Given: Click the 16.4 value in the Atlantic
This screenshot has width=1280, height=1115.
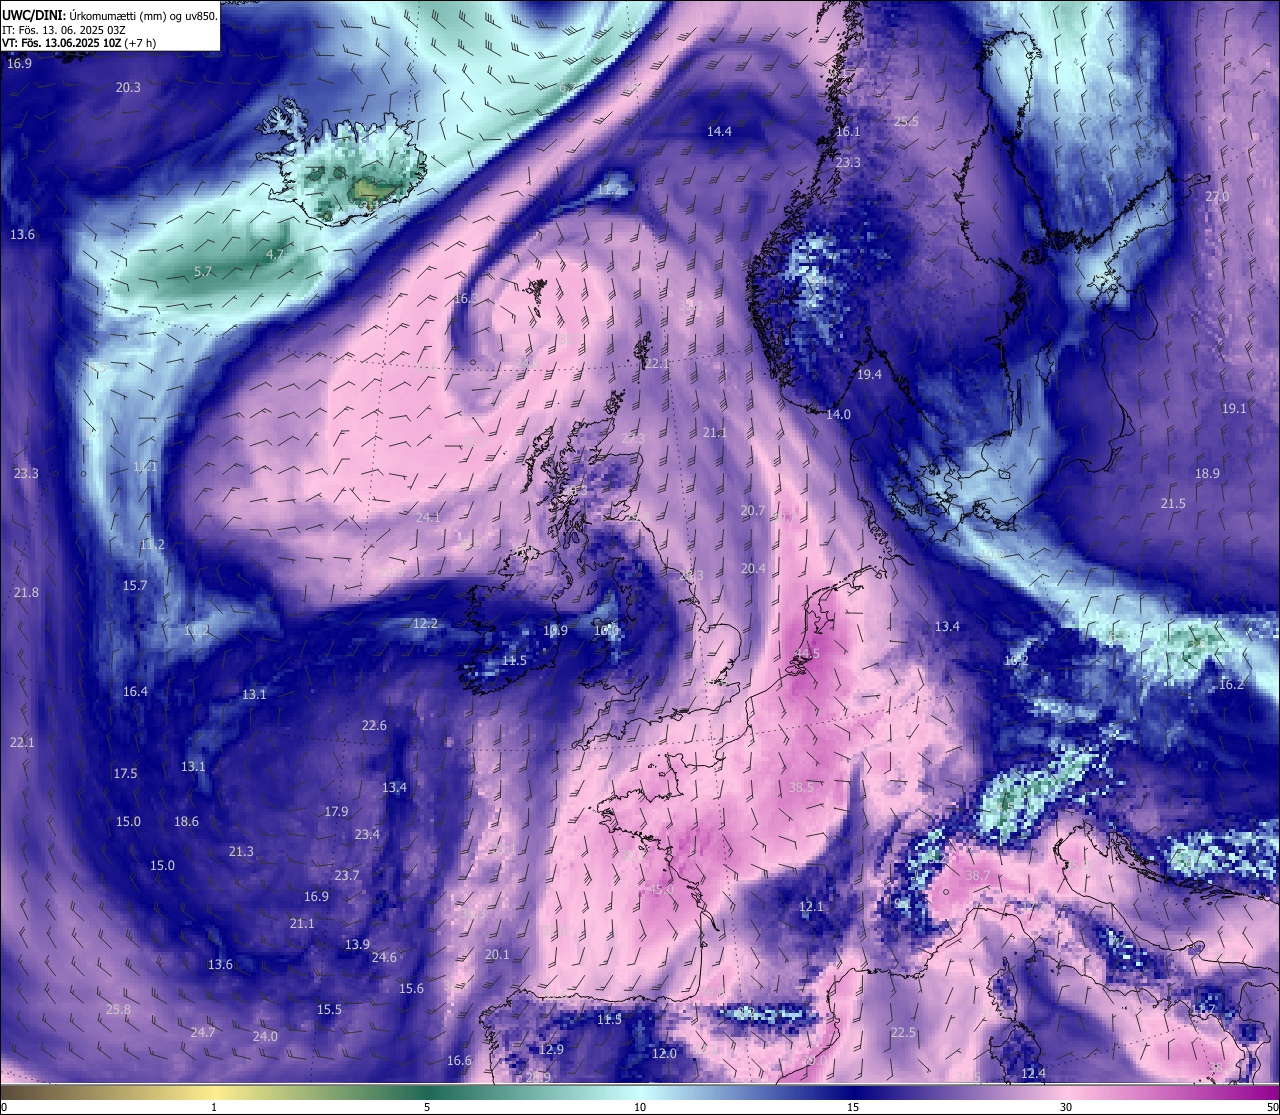Looking at the screenshot, I should coord(135,691).
